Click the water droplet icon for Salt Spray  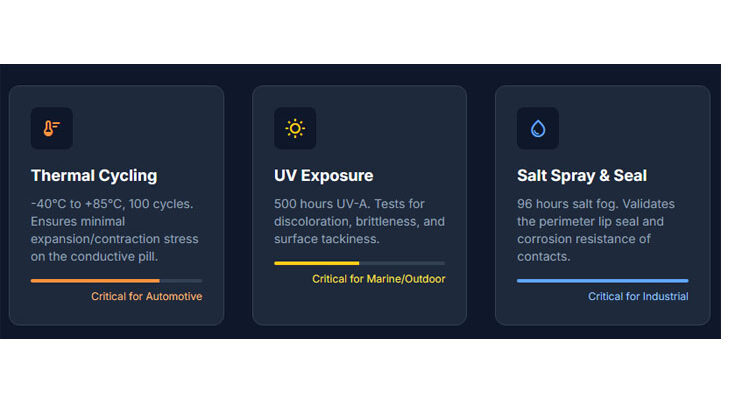pyautogui.click(x=538, y=128)
